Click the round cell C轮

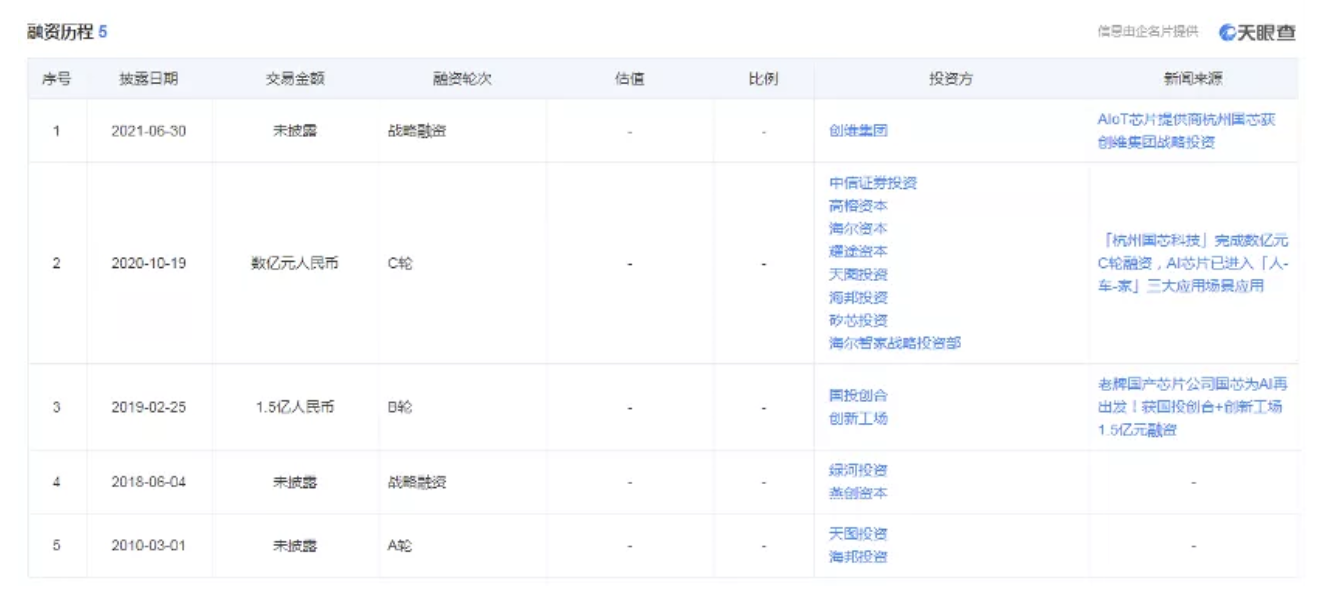click(400, 264)
